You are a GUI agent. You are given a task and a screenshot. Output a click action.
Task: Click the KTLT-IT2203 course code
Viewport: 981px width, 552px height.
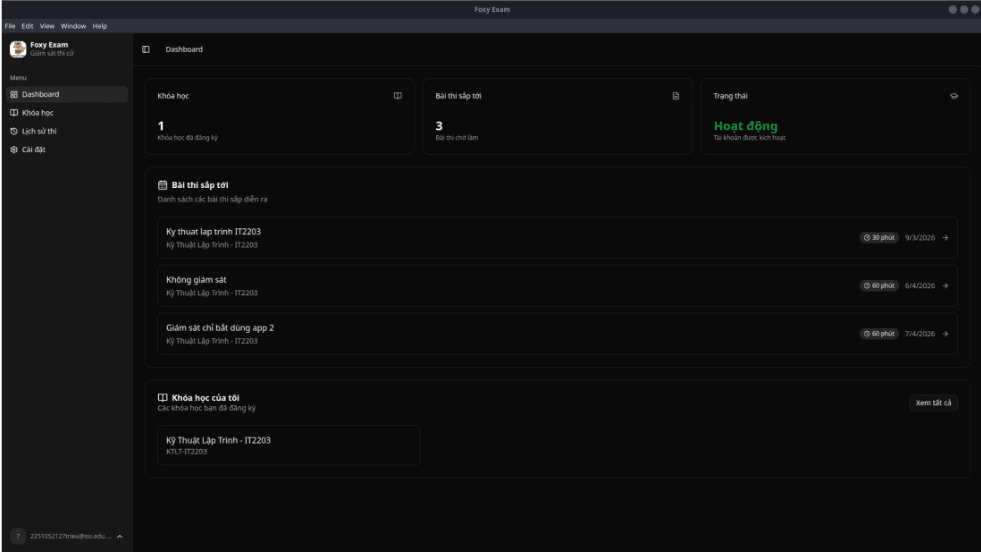(186, 452)
